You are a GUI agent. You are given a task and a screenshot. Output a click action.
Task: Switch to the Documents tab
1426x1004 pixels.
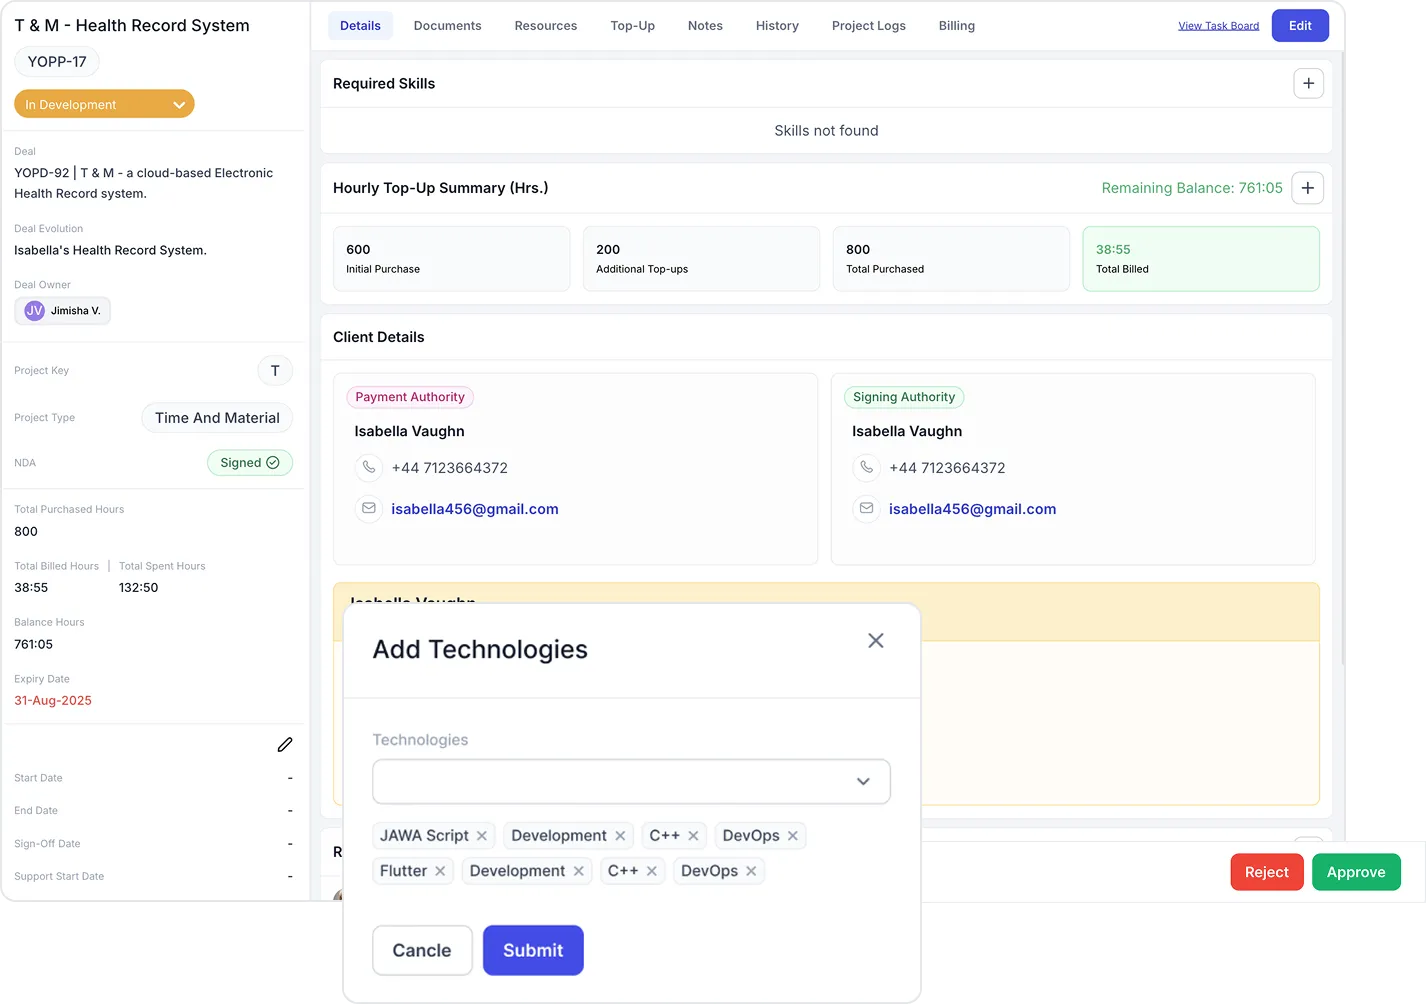pos(447,25)
